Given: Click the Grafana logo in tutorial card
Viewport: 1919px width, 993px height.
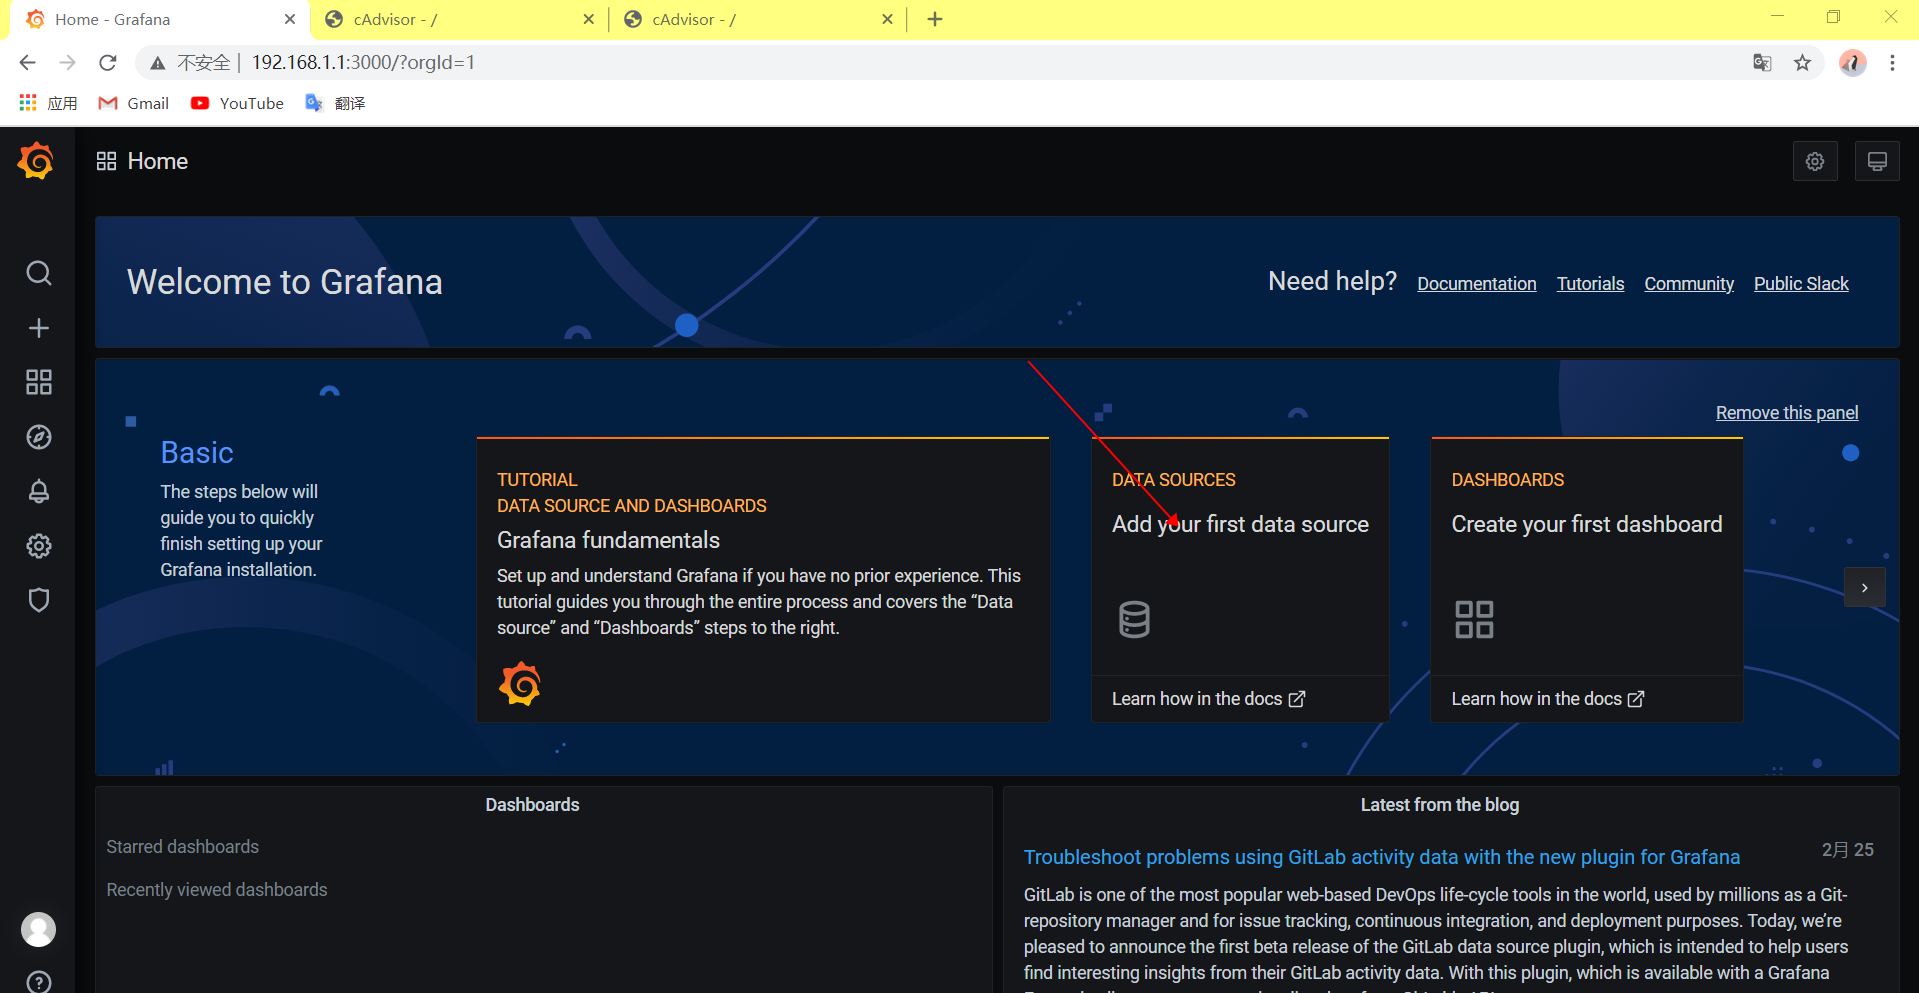Looking at the screenshot, I should coord(520,684).
